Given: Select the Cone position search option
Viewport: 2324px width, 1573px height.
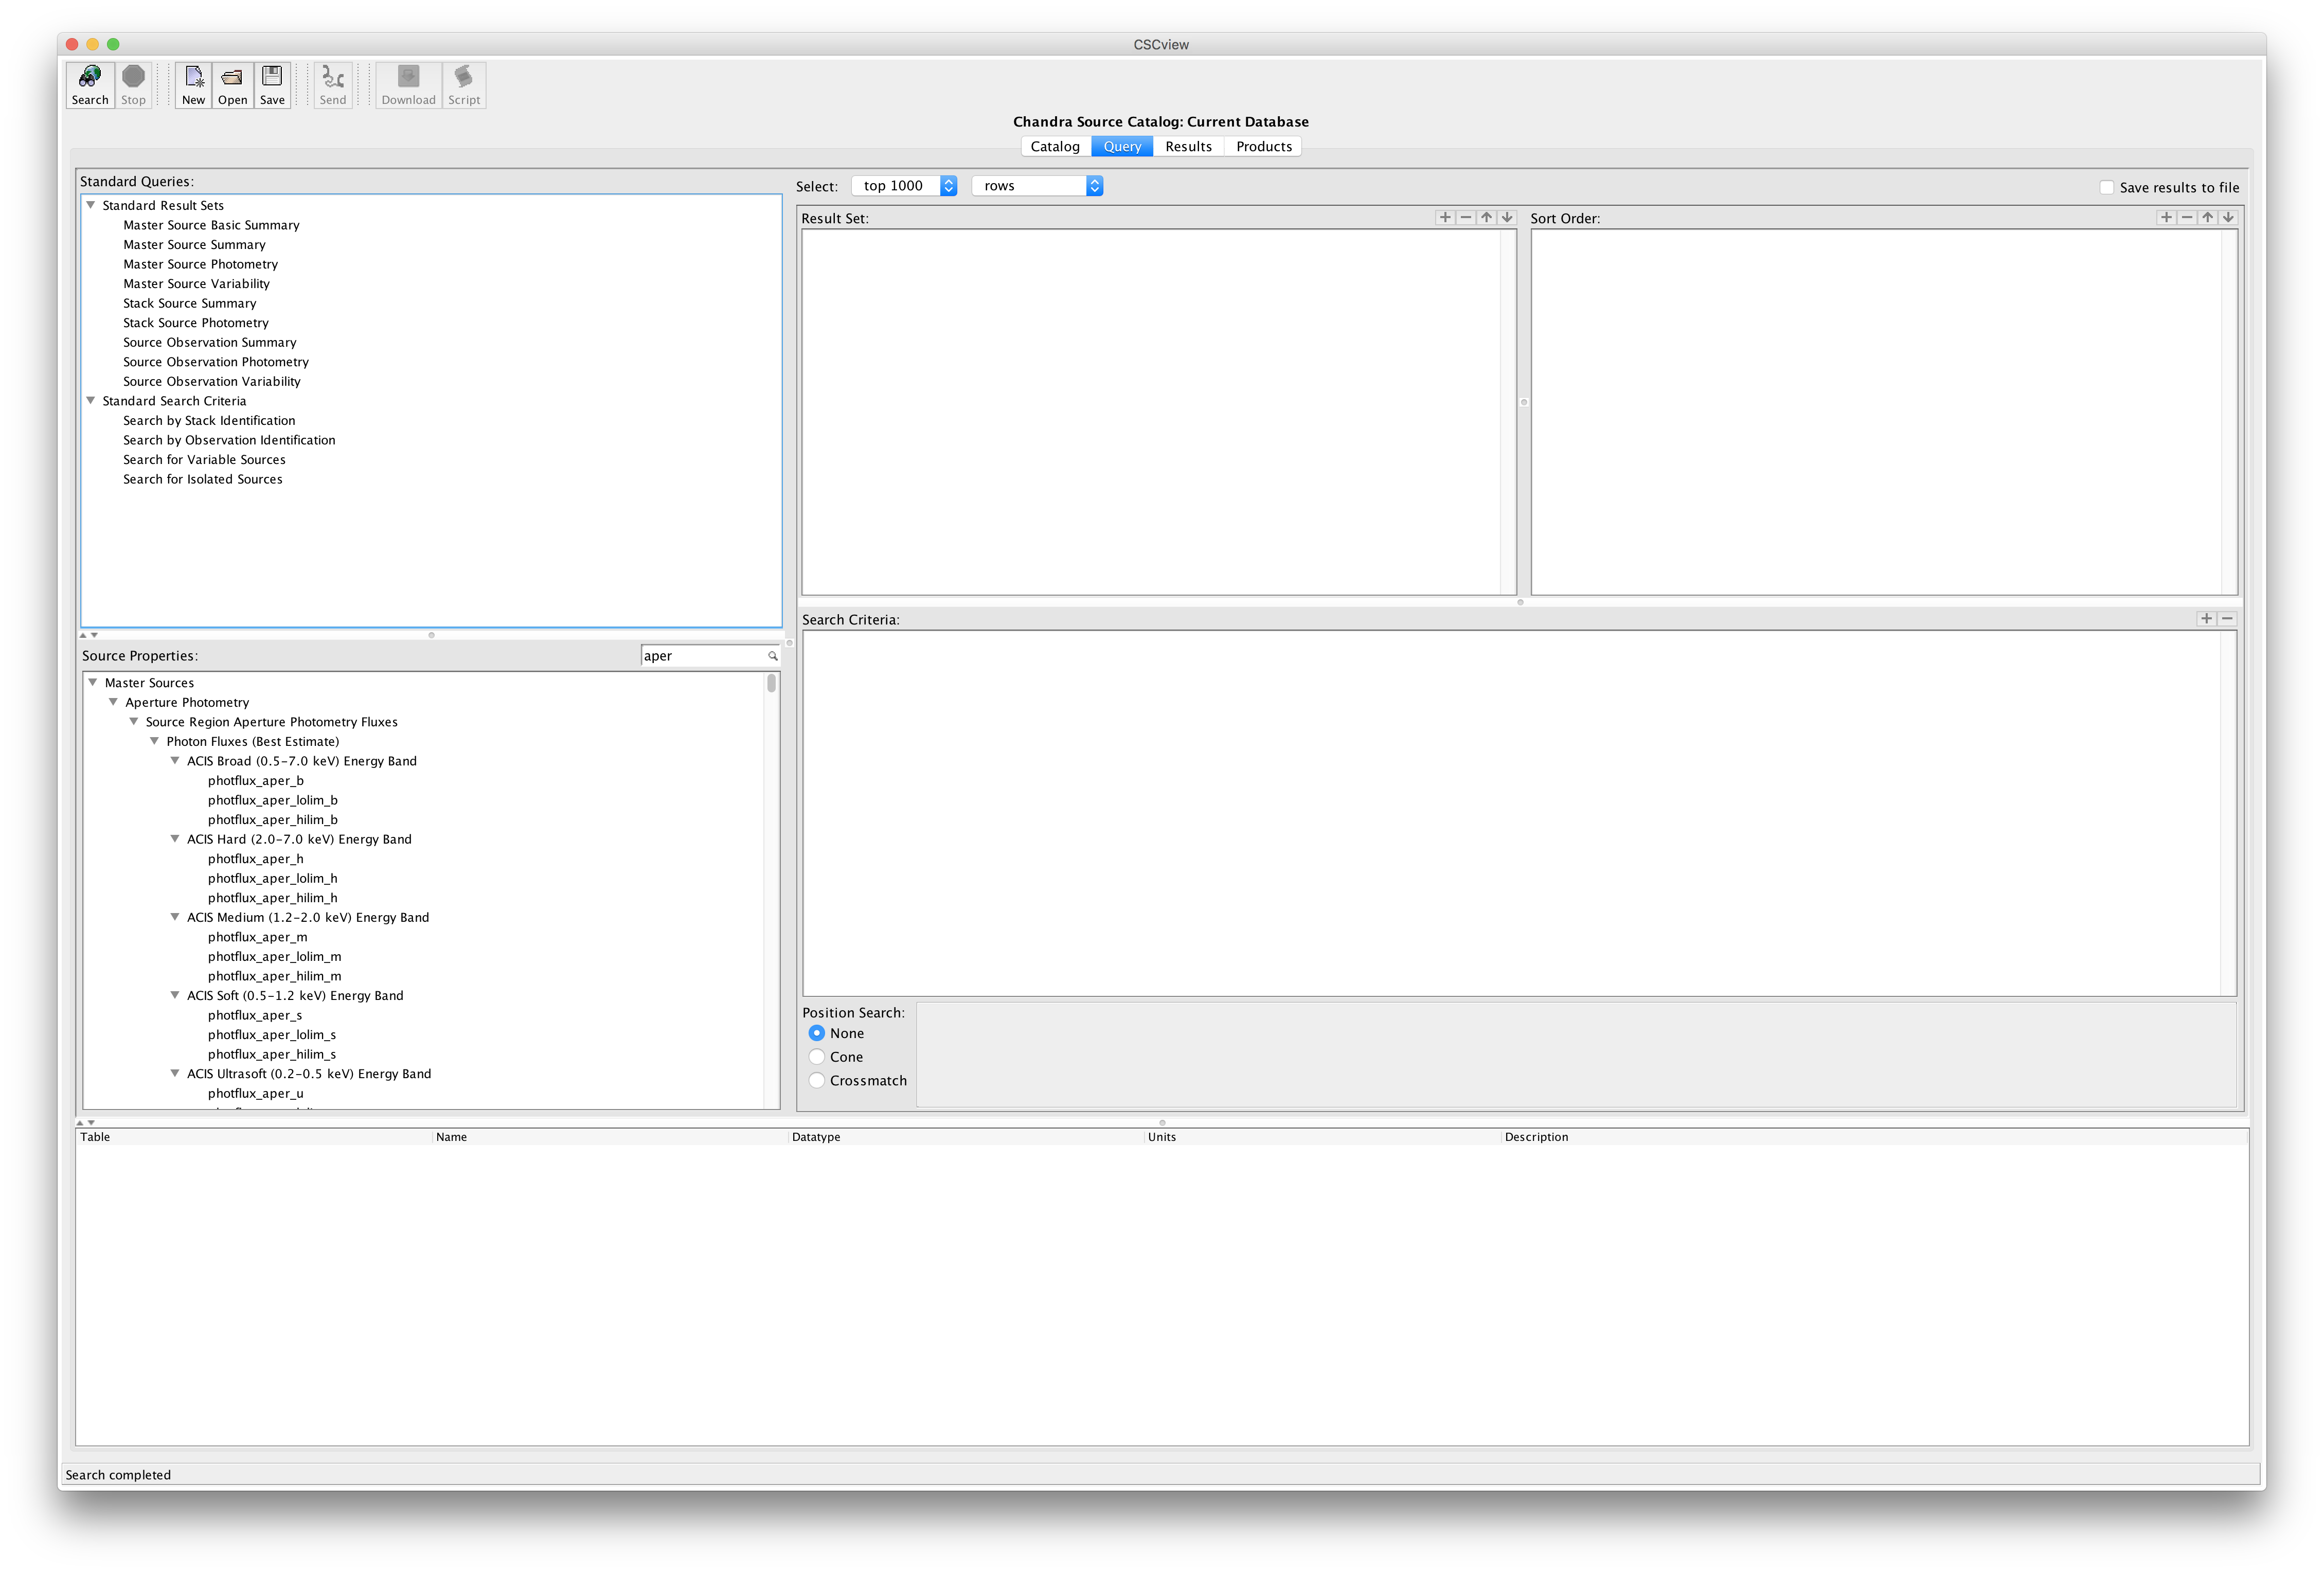Looking at the screenshot, I should 817,1057.
